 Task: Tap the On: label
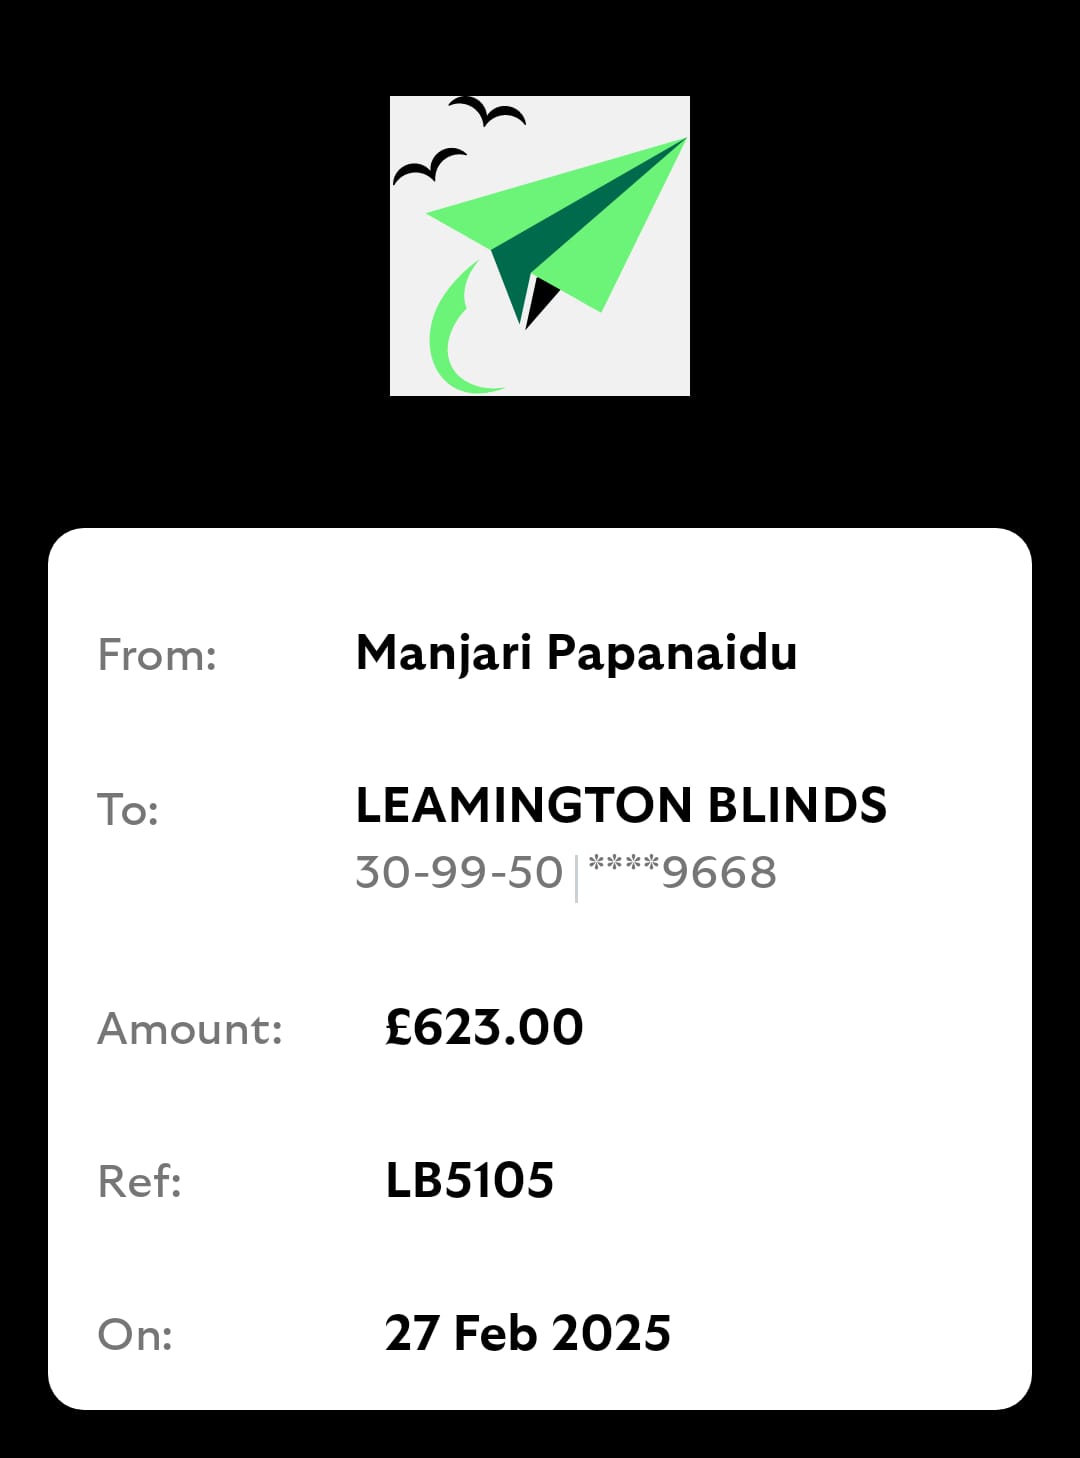coord(135,1335)
